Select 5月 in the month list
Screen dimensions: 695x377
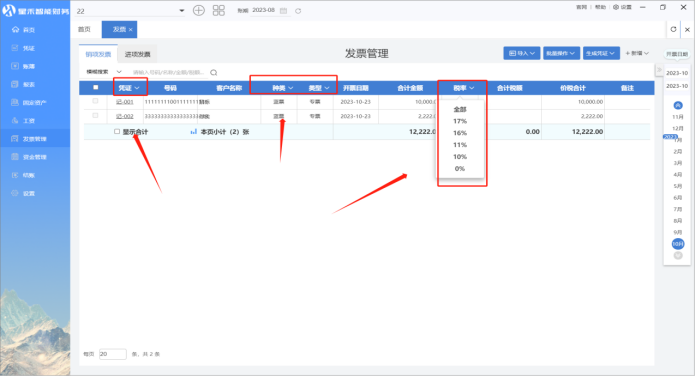[x=678, y=186]
